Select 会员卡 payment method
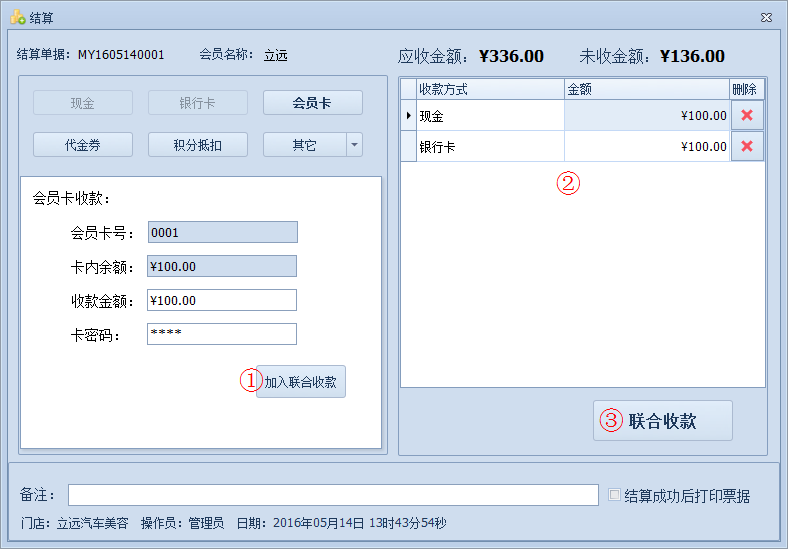Viewport: 788px width, 549px height. point(312,103)
